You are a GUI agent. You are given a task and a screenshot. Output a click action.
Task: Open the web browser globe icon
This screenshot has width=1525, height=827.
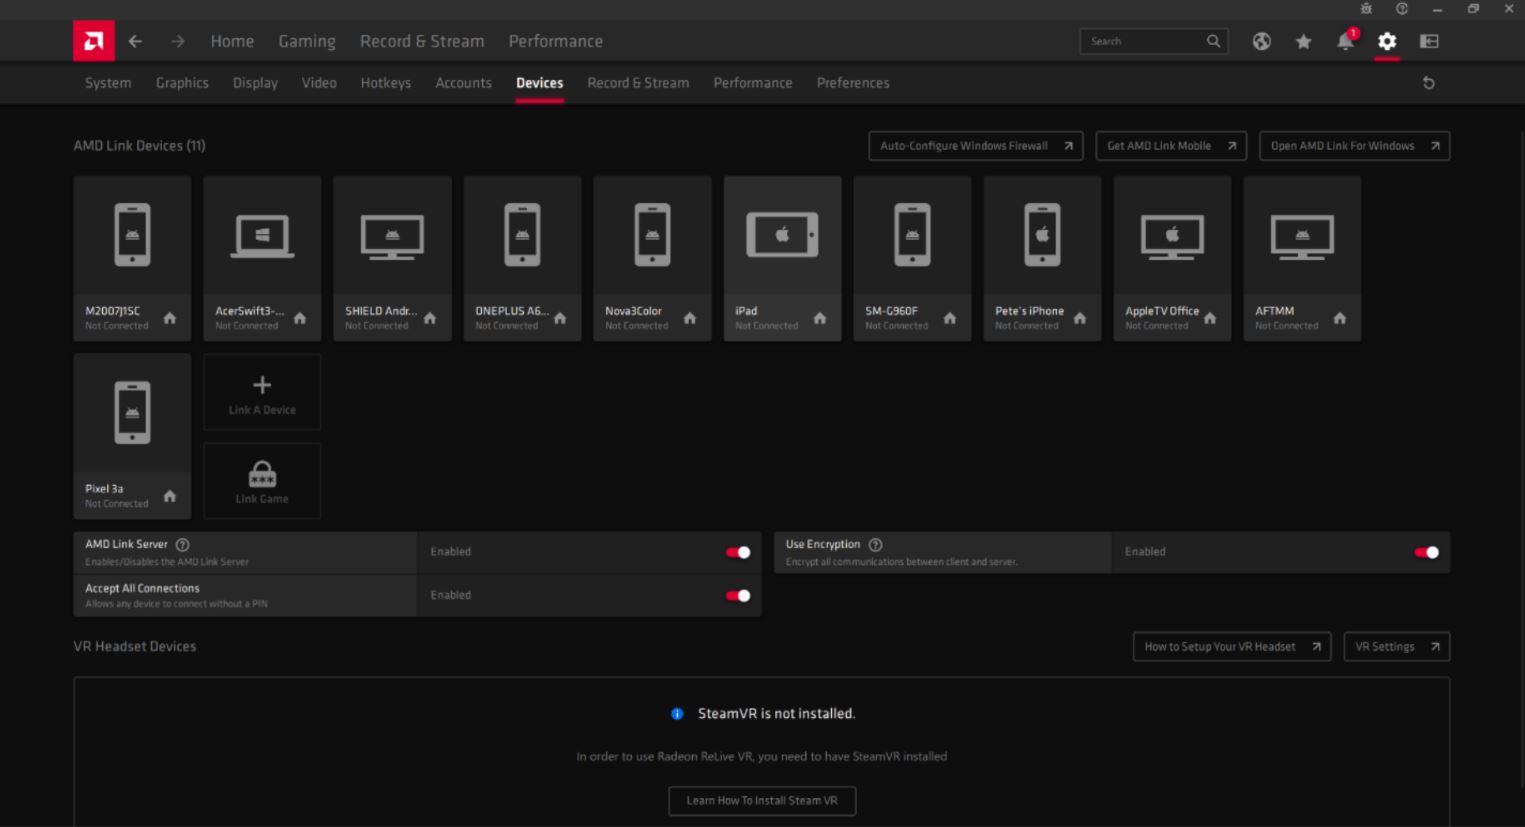coord(1262,41)
